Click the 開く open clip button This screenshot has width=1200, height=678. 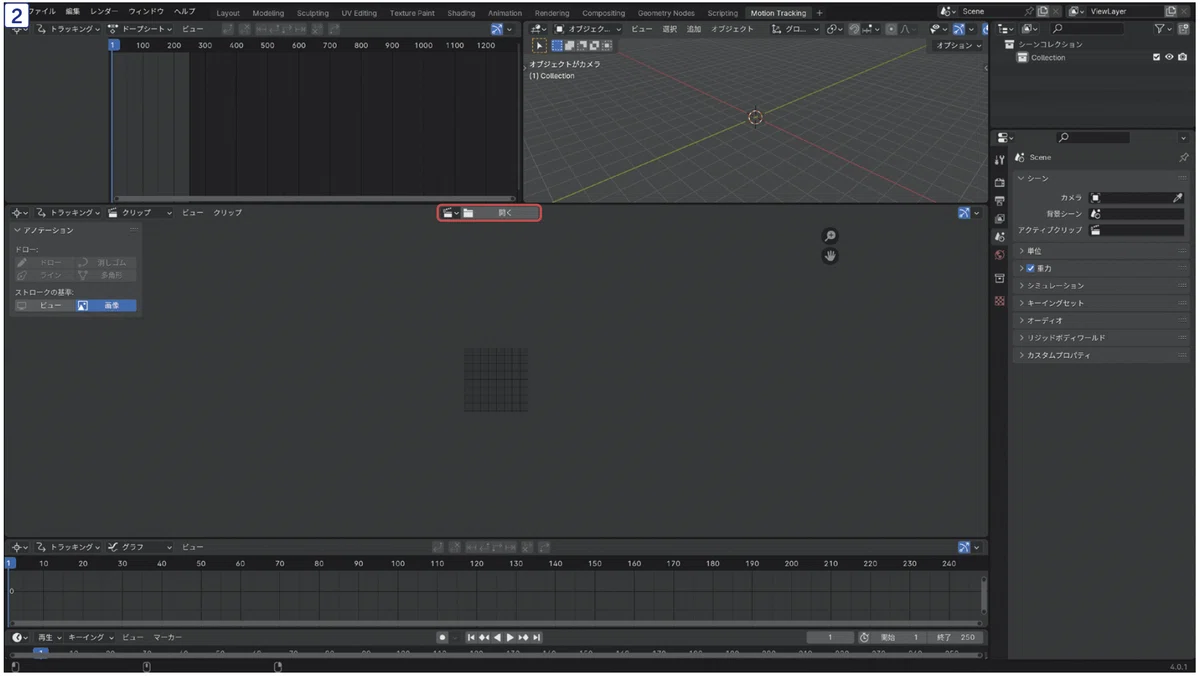(507, 213)
